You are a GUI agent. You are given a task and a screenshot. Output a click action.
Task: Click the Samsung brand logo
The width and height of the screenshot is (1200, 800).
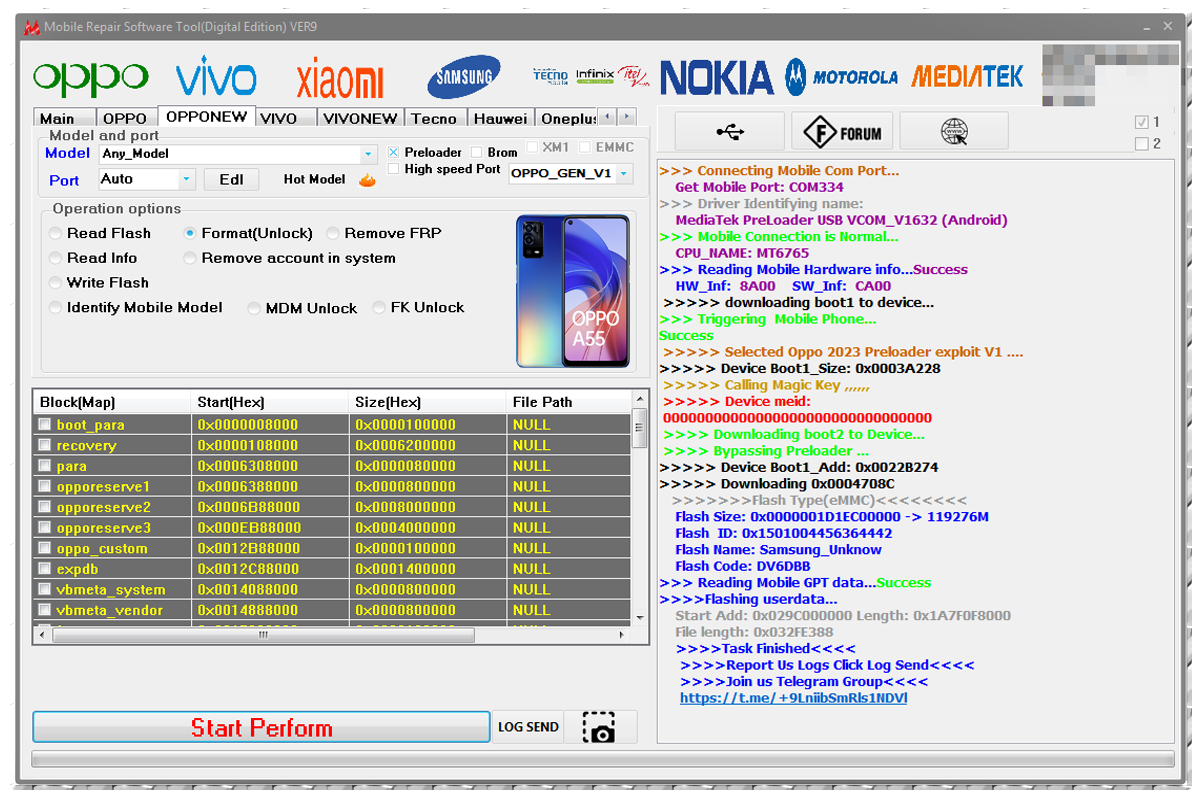[x=464, y=77]
